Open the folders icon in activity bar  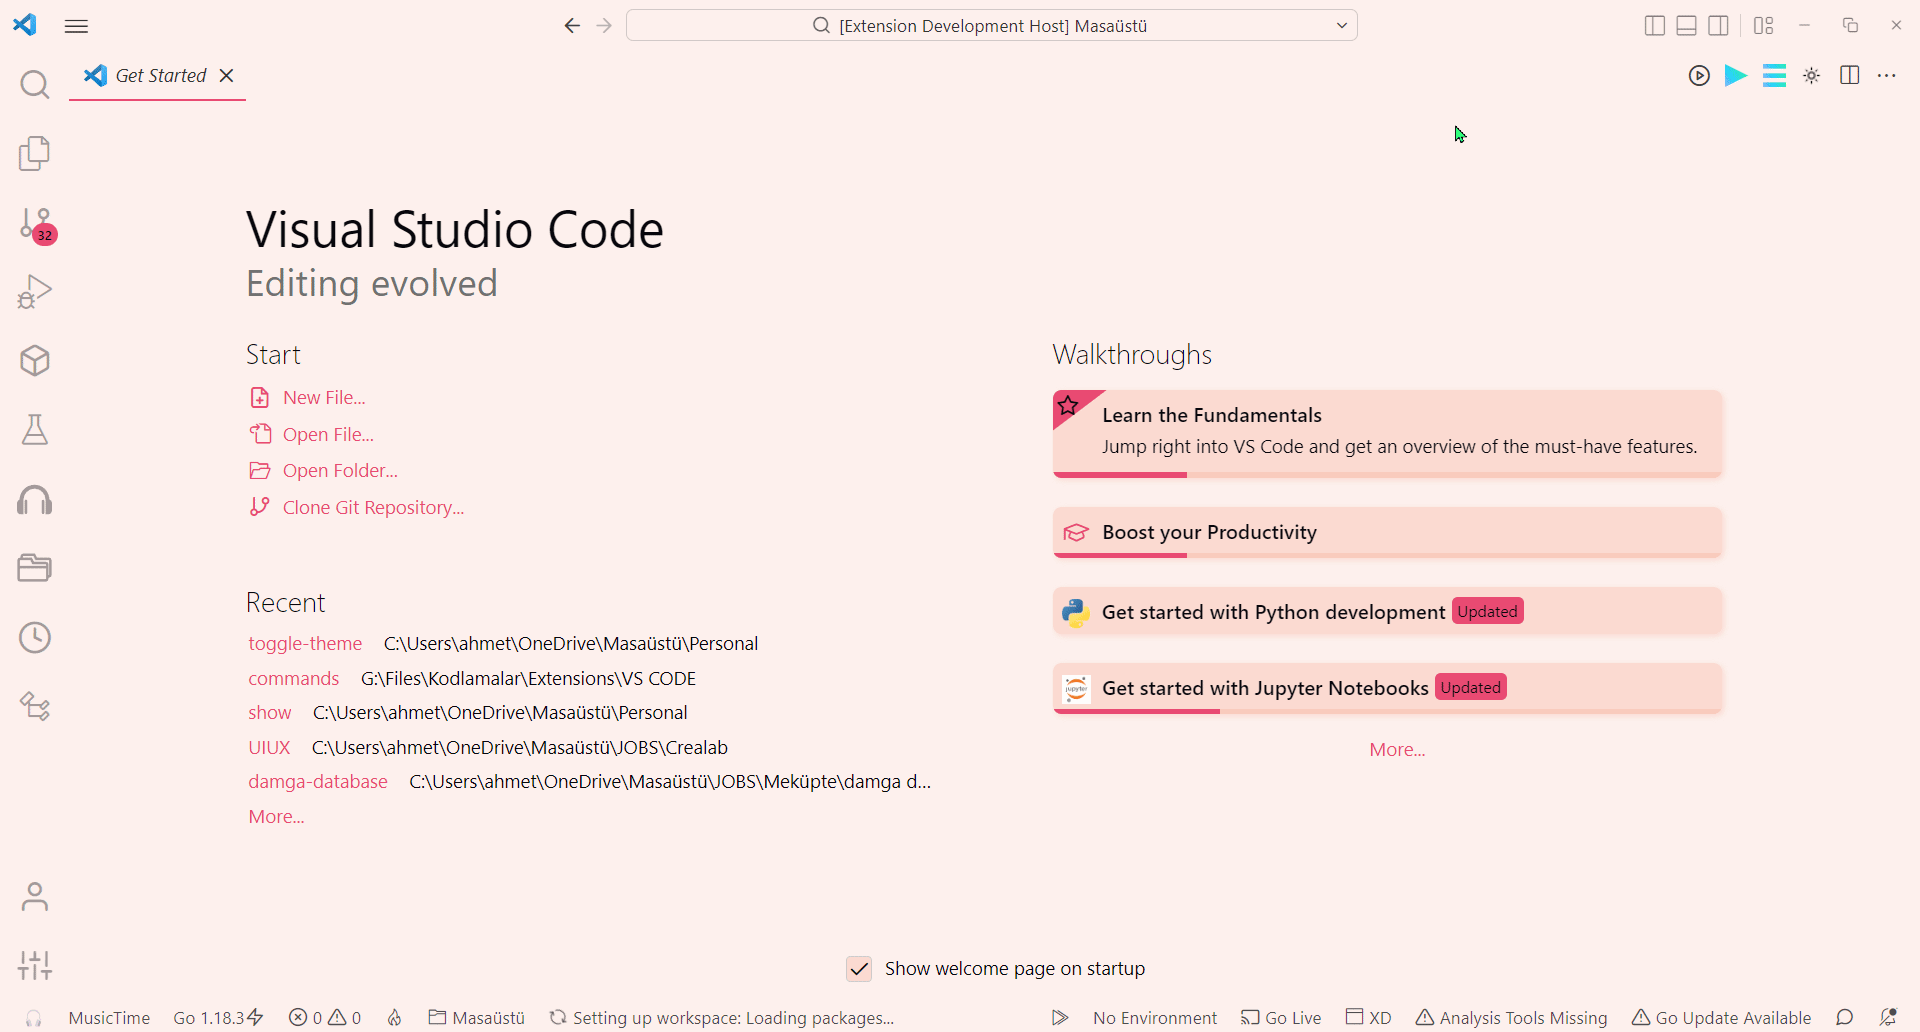click(35, 568)
